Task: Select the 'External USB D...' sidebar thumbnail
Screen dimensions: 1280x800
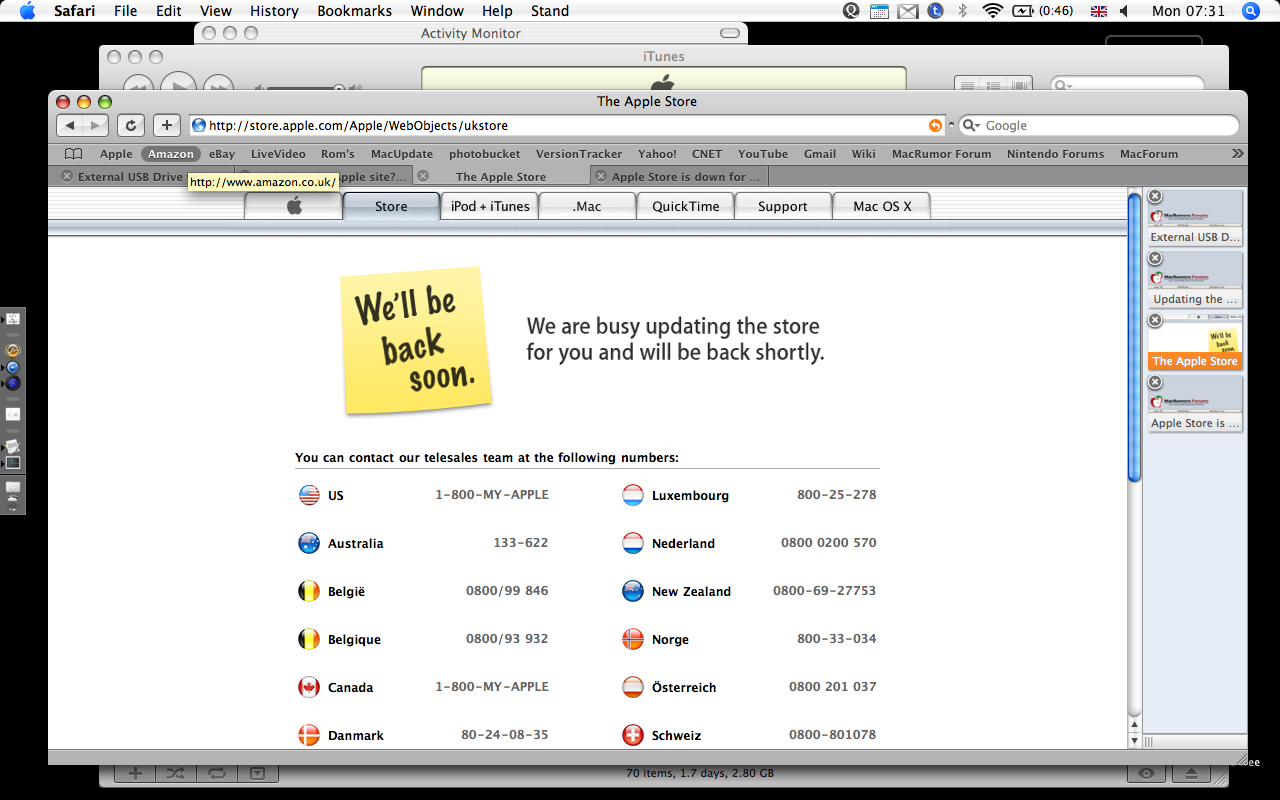Action: [x=1195, y=217]
